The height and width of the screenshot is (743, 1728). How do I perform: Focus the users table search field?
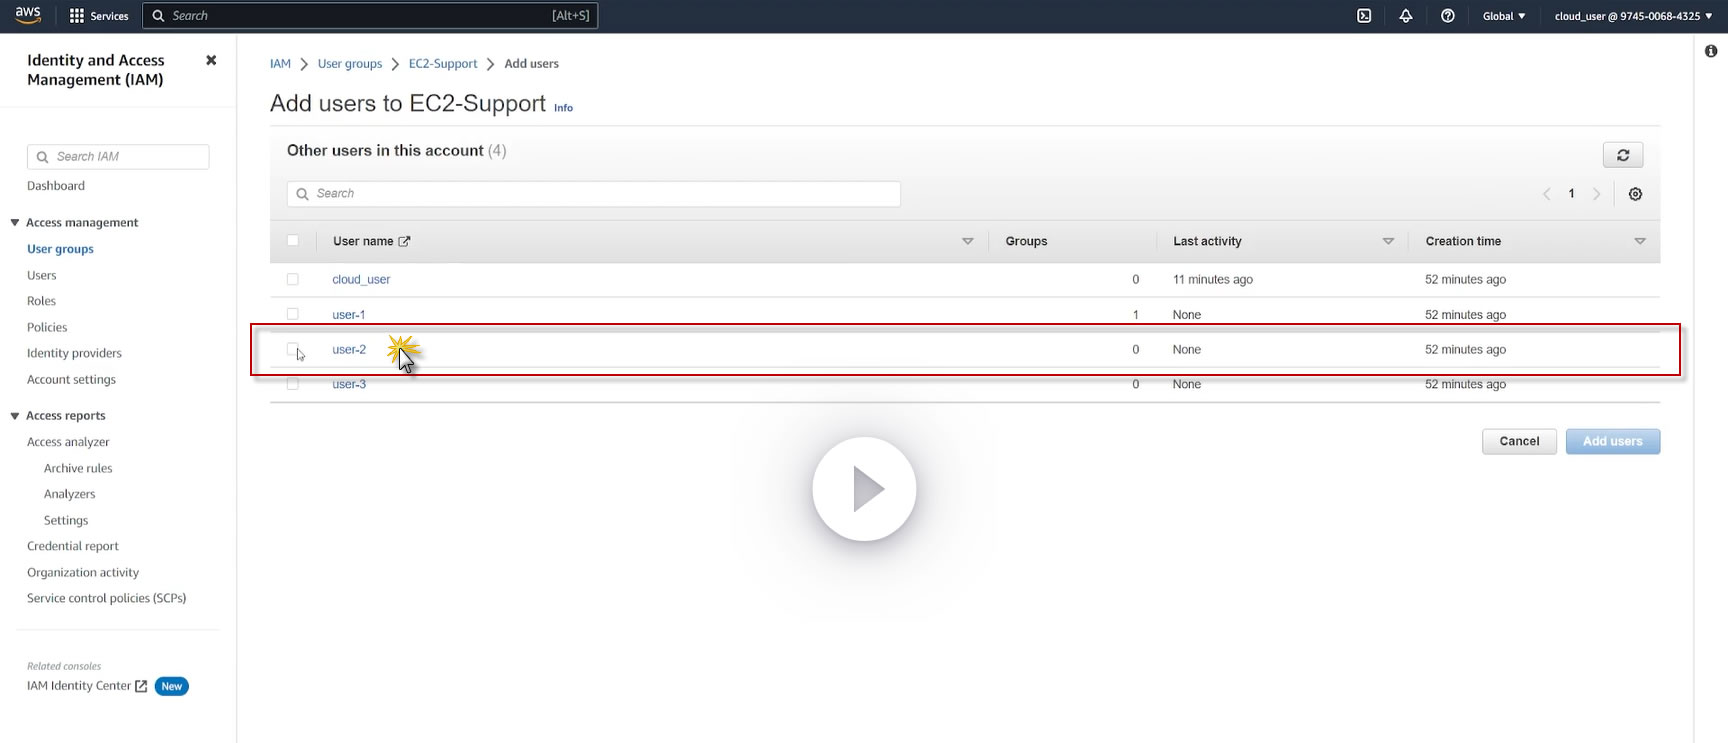pos(594,194)
